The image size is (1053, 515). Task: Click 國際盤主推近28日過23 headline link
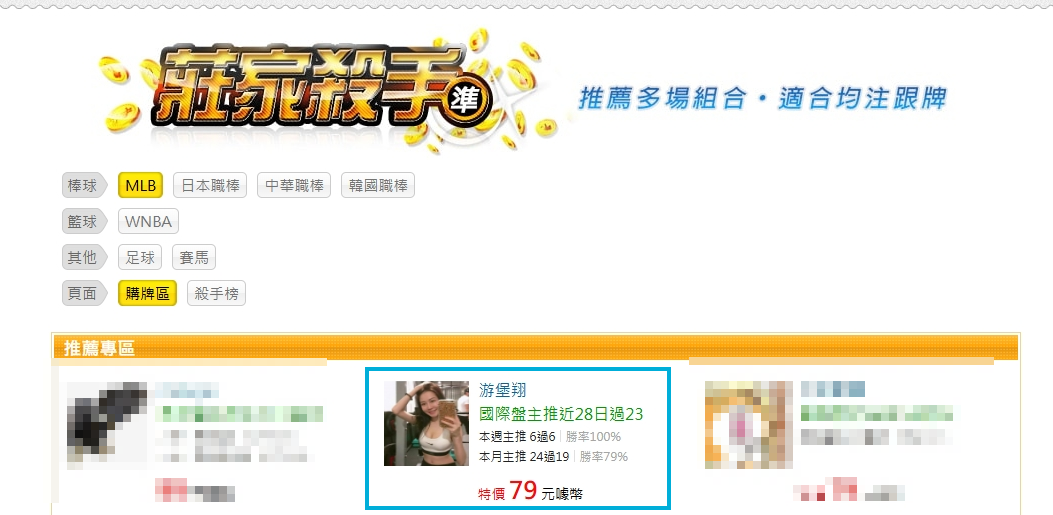561,414
